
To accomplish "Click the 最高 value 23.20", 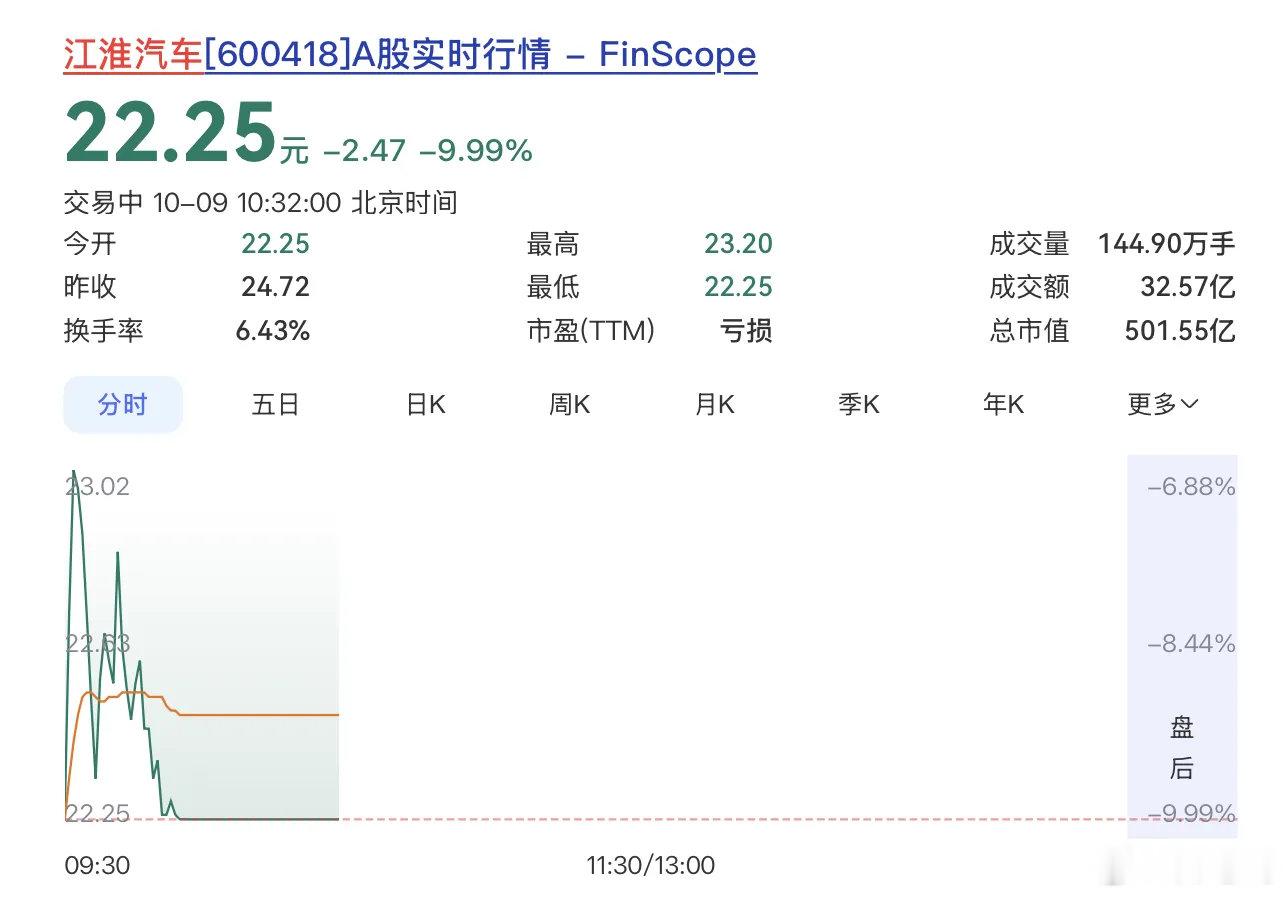I will point(738,244).
